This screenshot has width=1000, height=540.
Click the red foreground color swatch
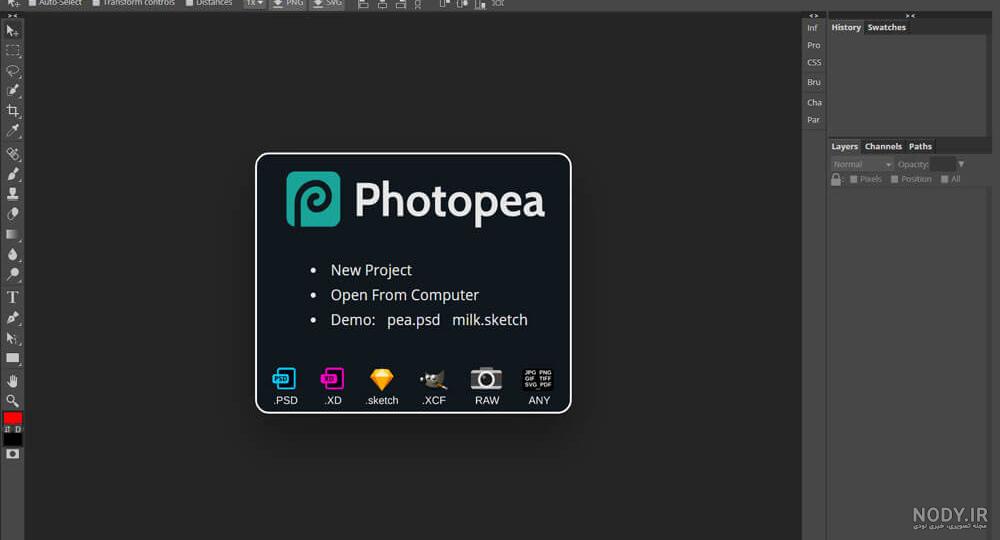point(13,418)
